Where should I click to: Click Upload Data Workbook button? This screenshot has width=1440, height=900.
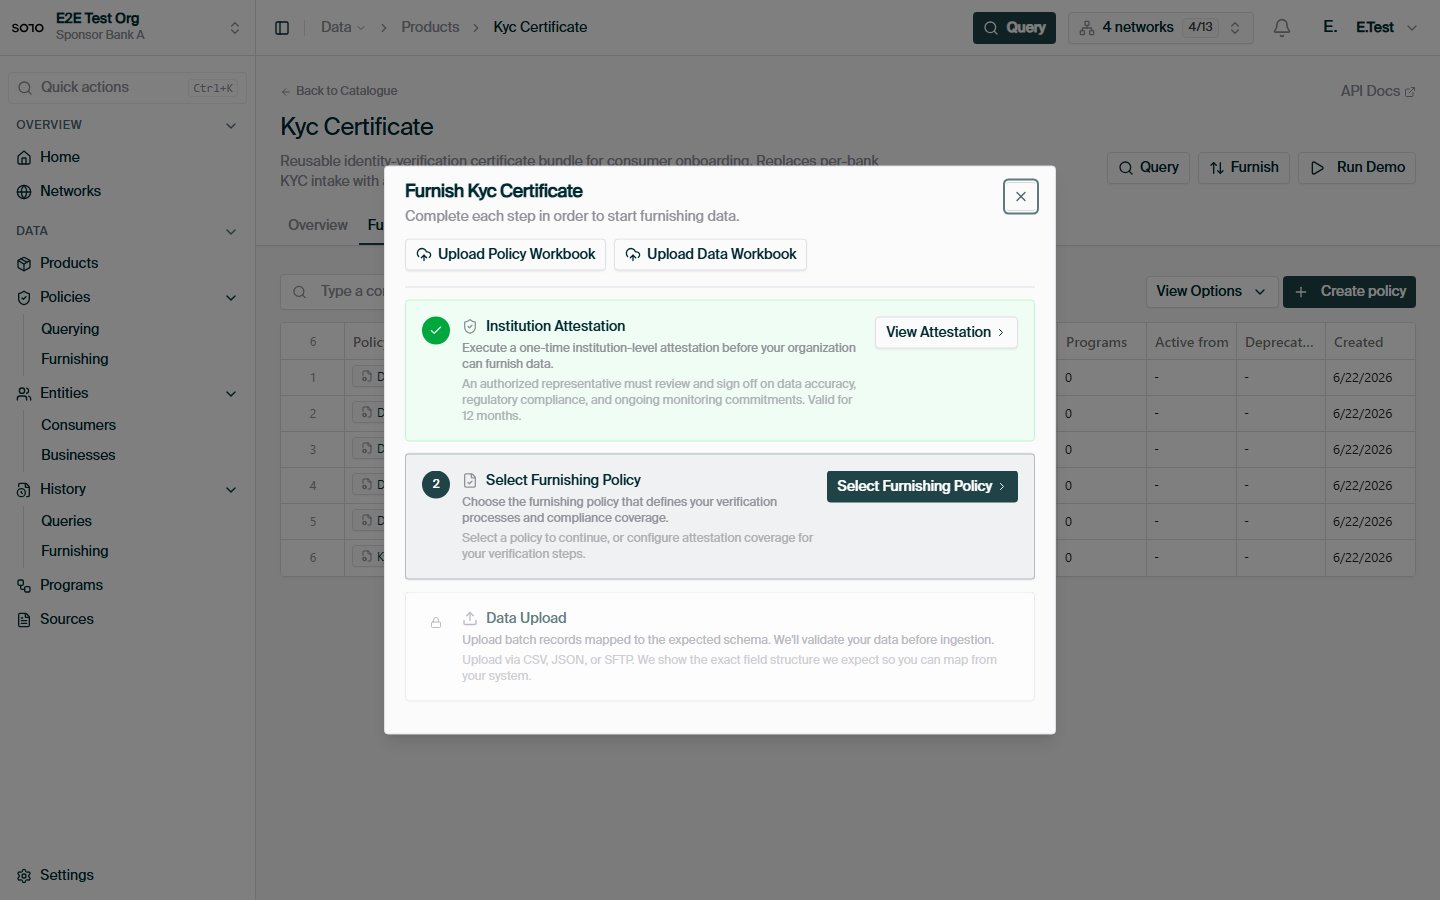[x=710, y=254]
